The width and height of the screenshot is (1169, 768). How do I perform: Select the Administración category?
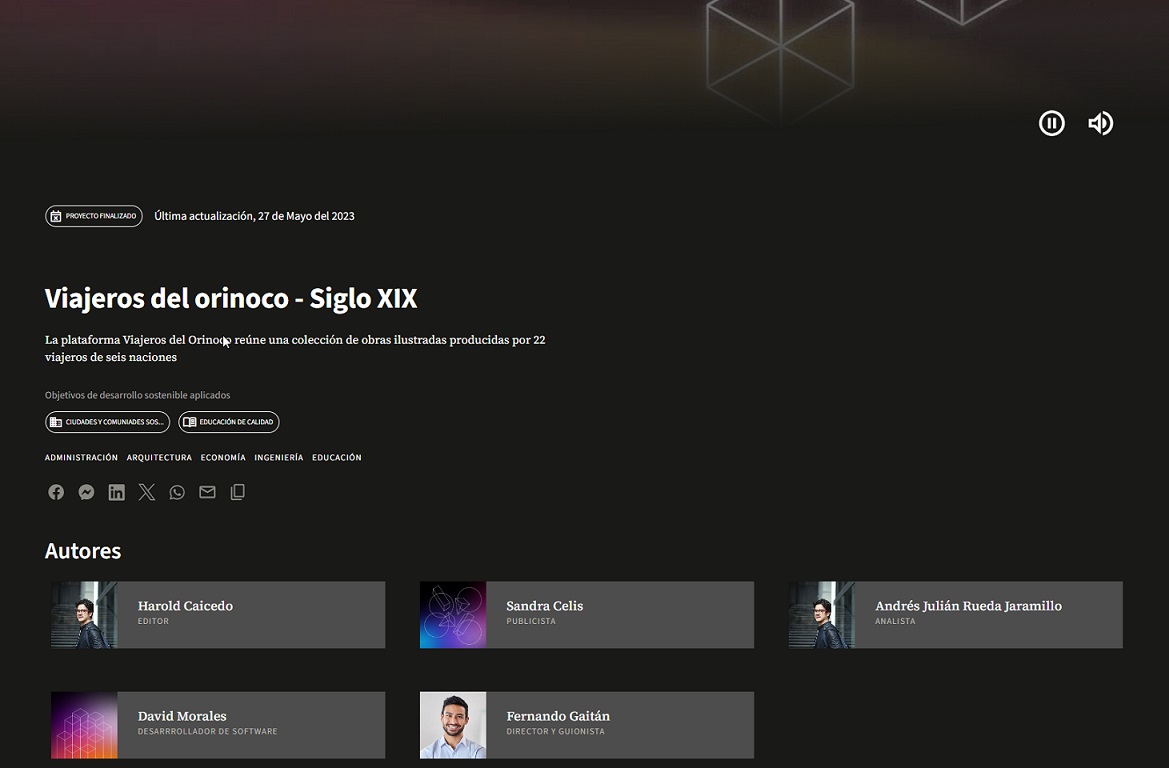81,458
